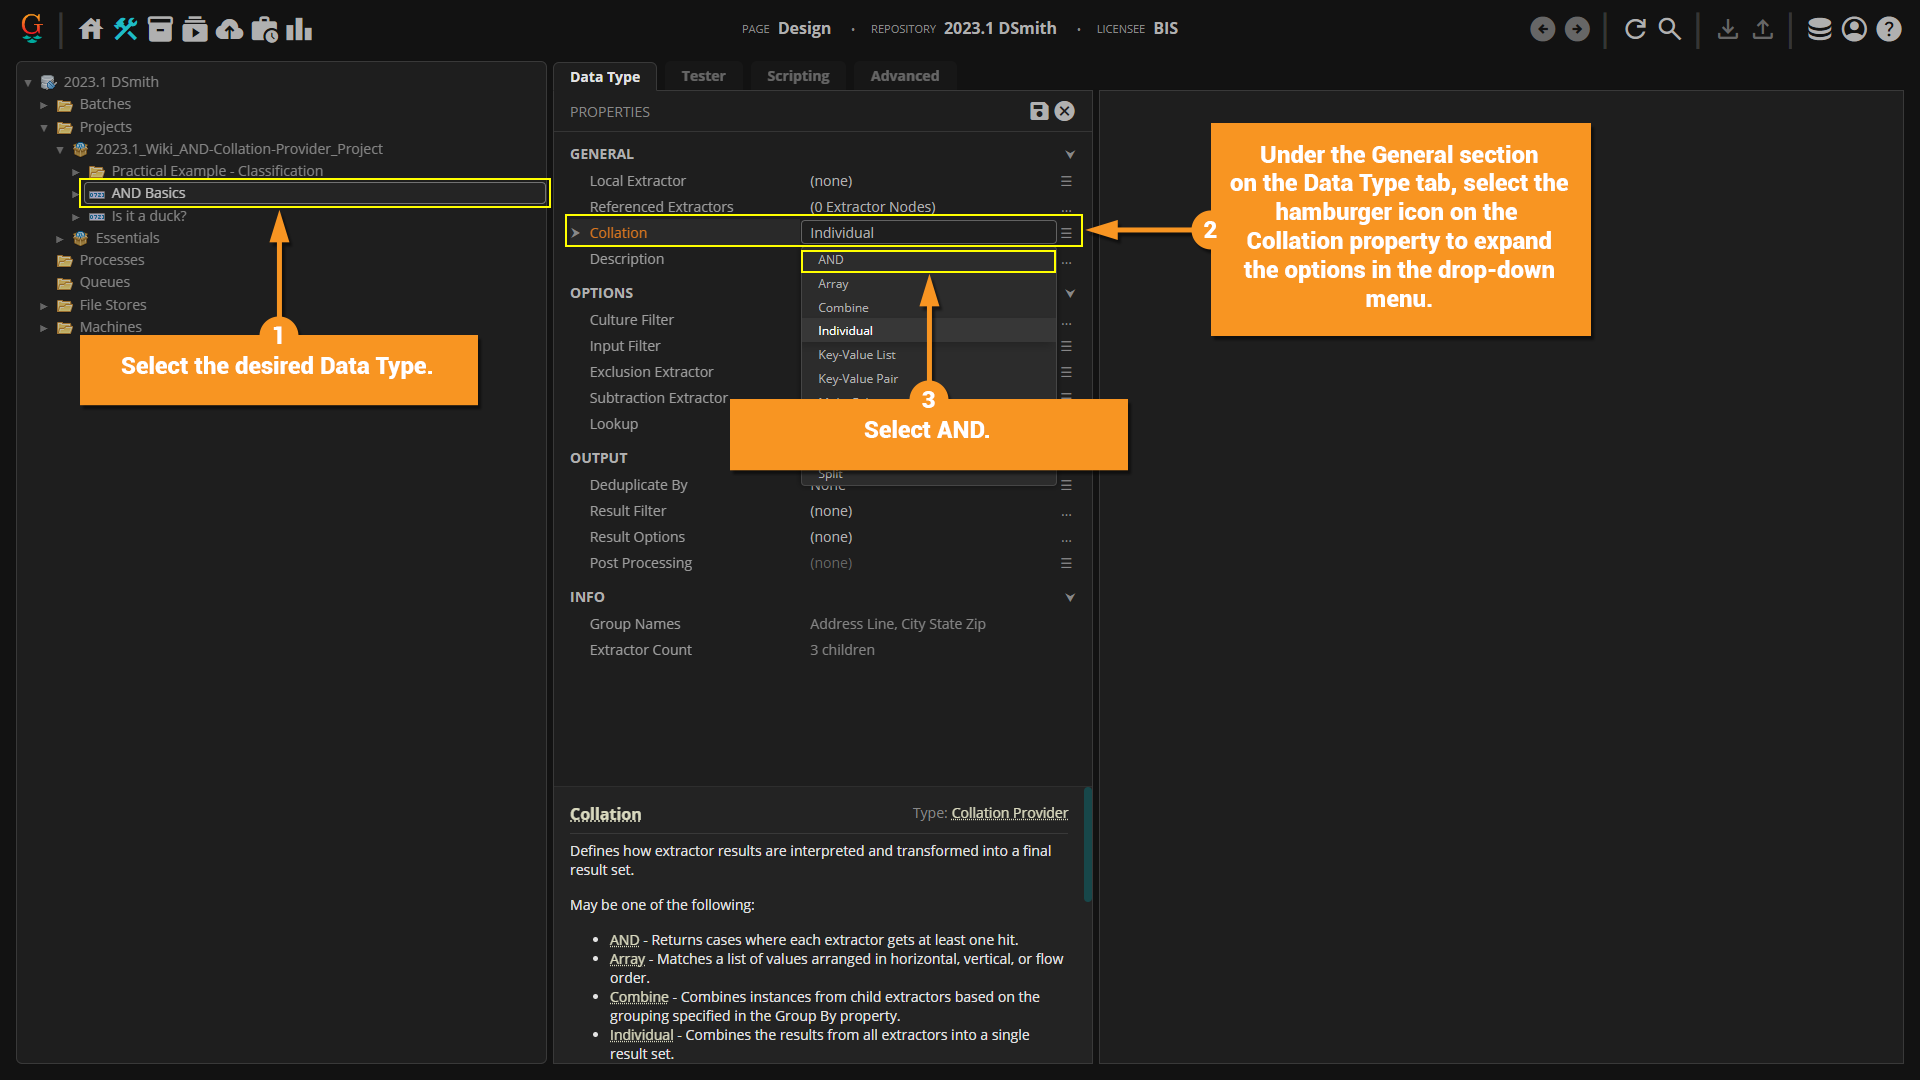
Task: Open the Home page icon
Action: (91, 29)
